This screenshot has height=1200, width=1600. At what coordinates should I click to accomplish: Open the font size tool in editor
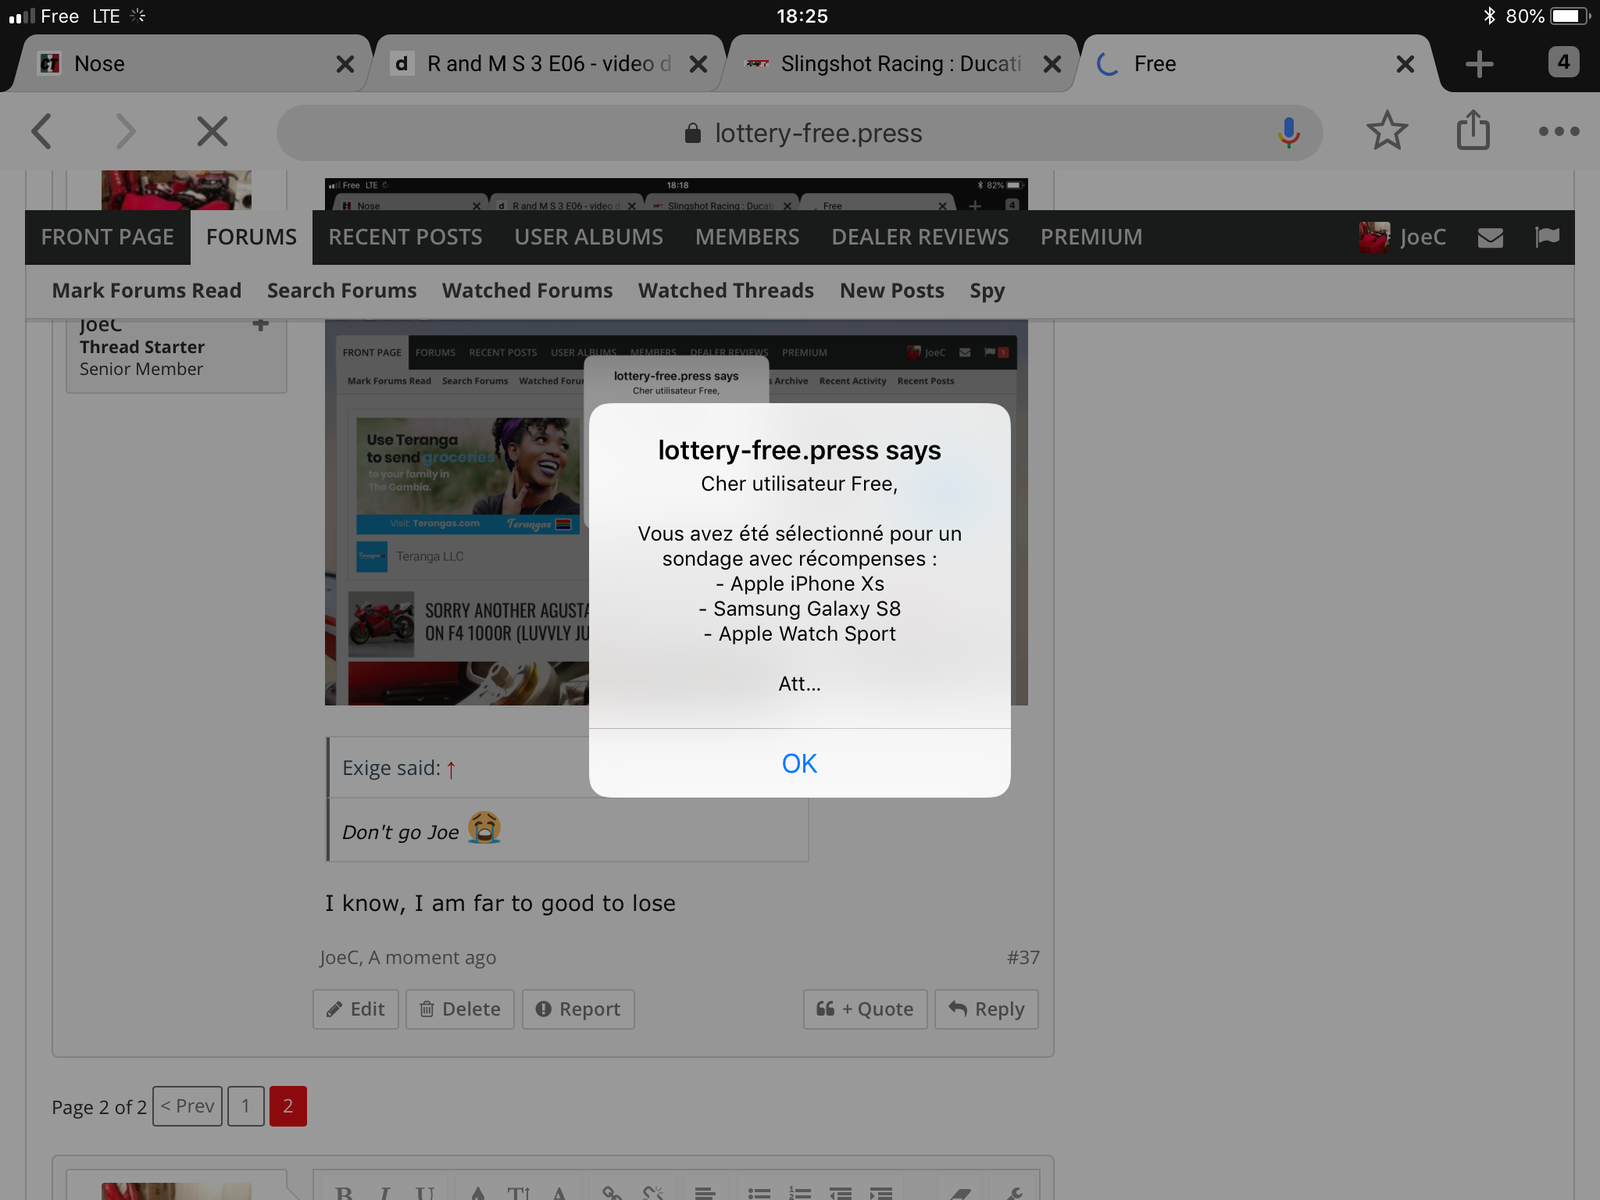coord(518,1193)
